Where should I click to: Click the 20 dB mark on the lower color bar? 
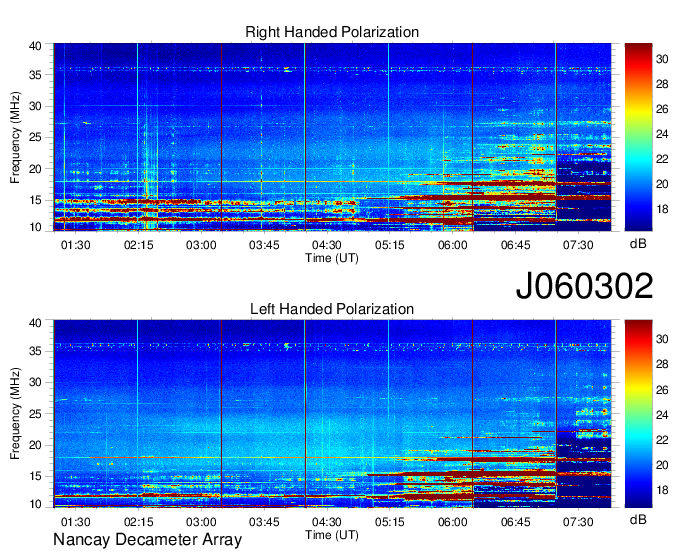point(662,465)
